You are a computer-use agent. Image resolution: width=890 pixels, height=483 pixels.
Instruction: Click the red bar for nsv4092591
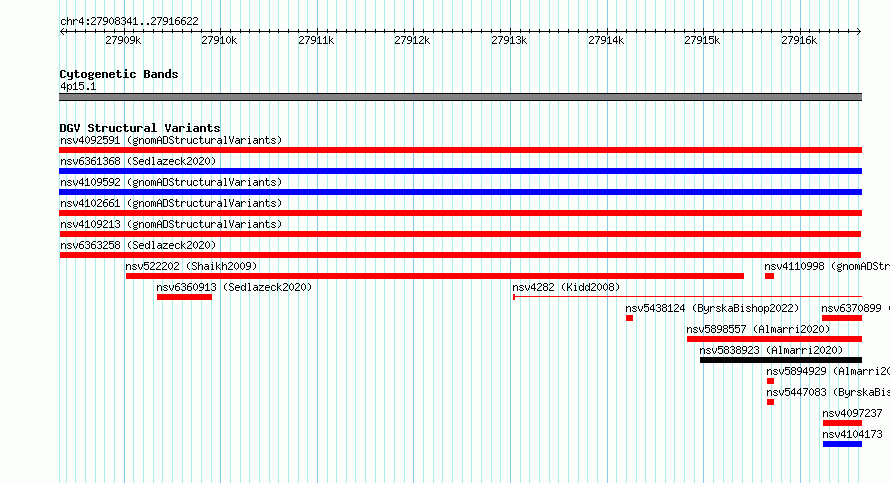[460, 150]
